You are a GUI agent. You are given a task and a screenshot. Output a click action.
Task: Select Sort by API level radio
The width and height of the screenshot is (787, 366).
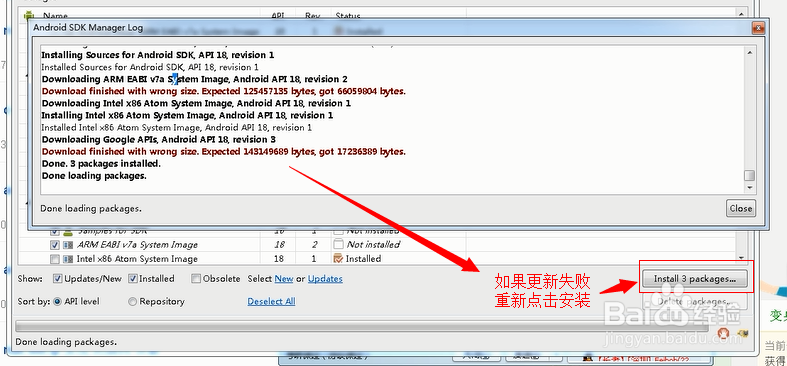57,301
